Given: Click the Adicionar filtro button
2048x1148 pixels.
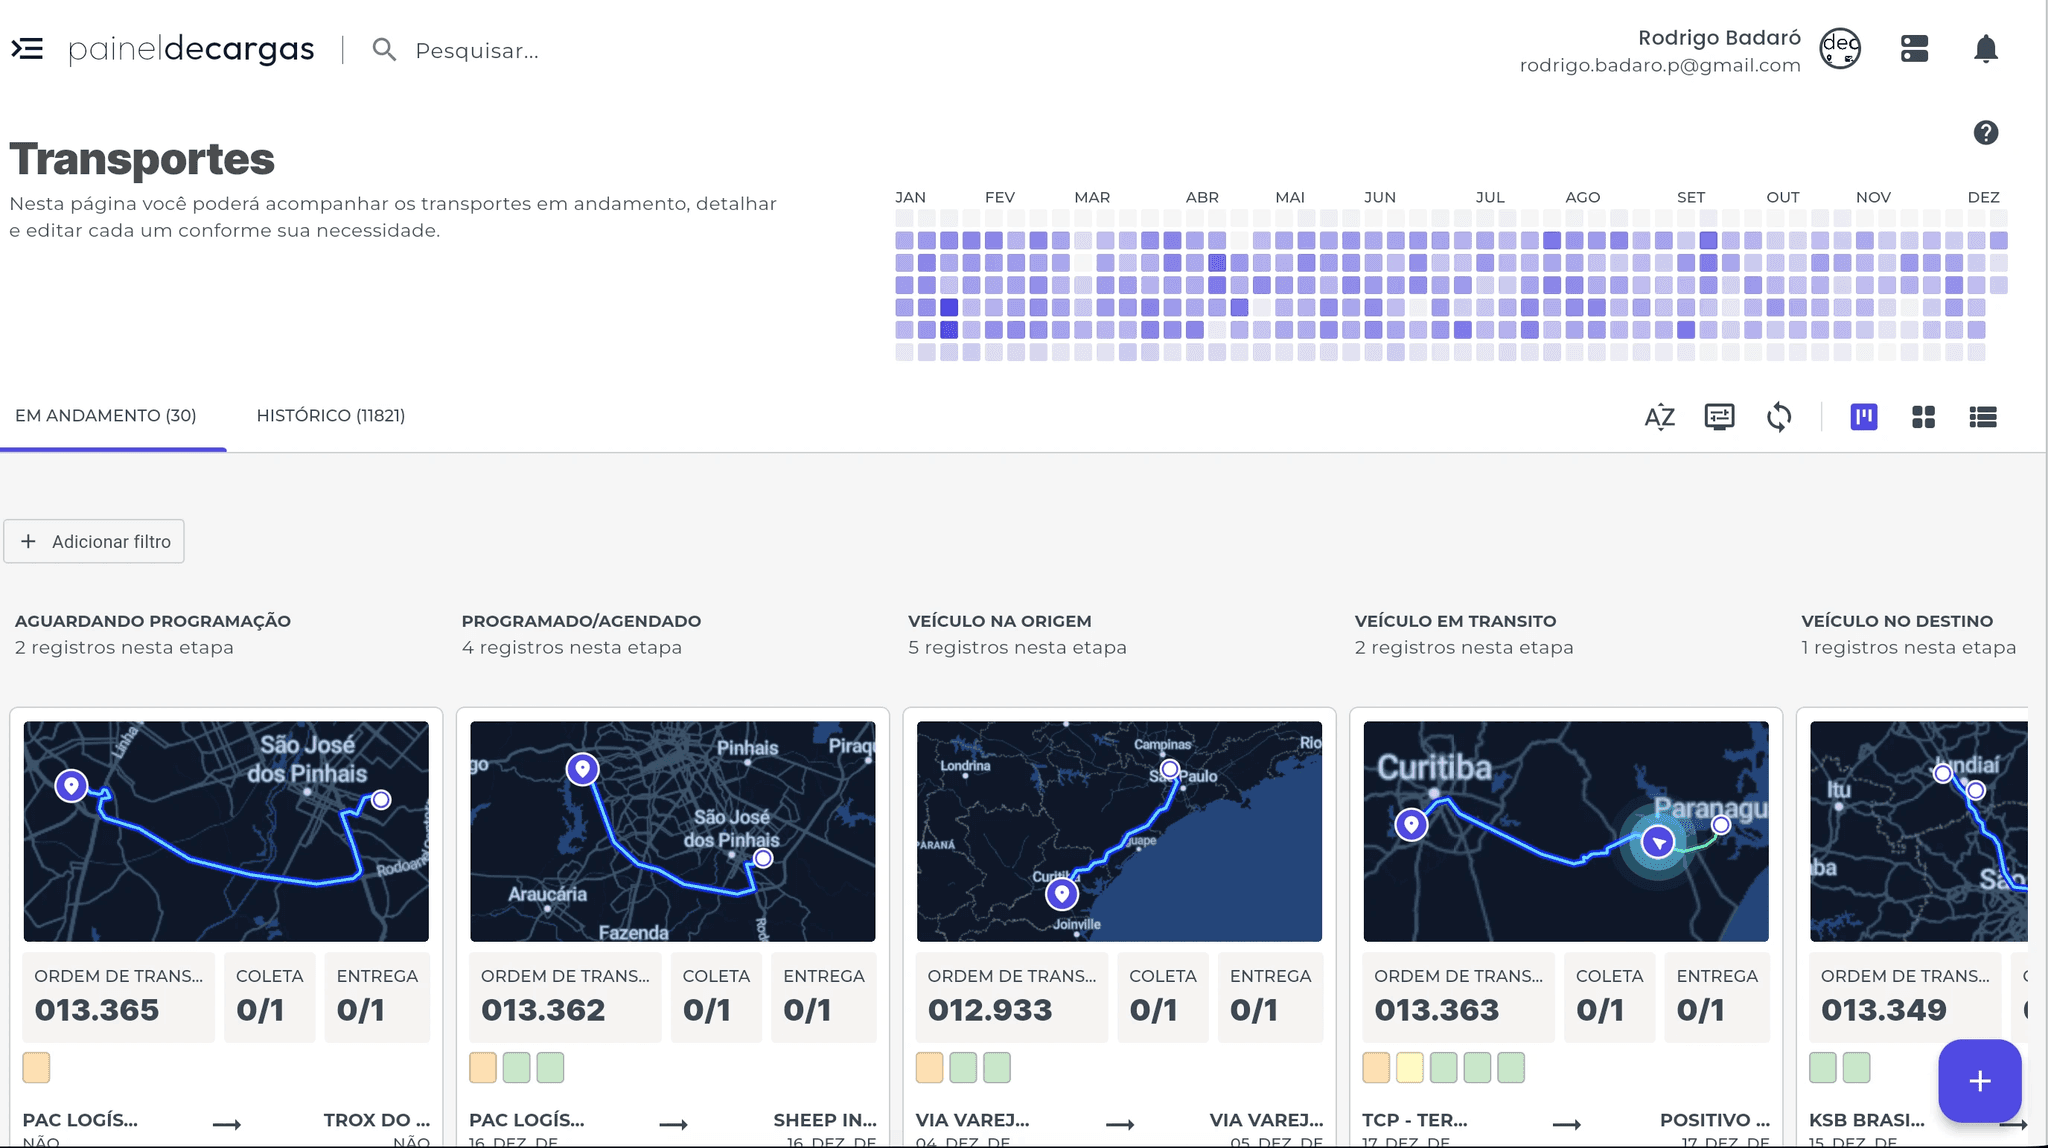Looking at the screenshot, I should (x=94, y=541).
